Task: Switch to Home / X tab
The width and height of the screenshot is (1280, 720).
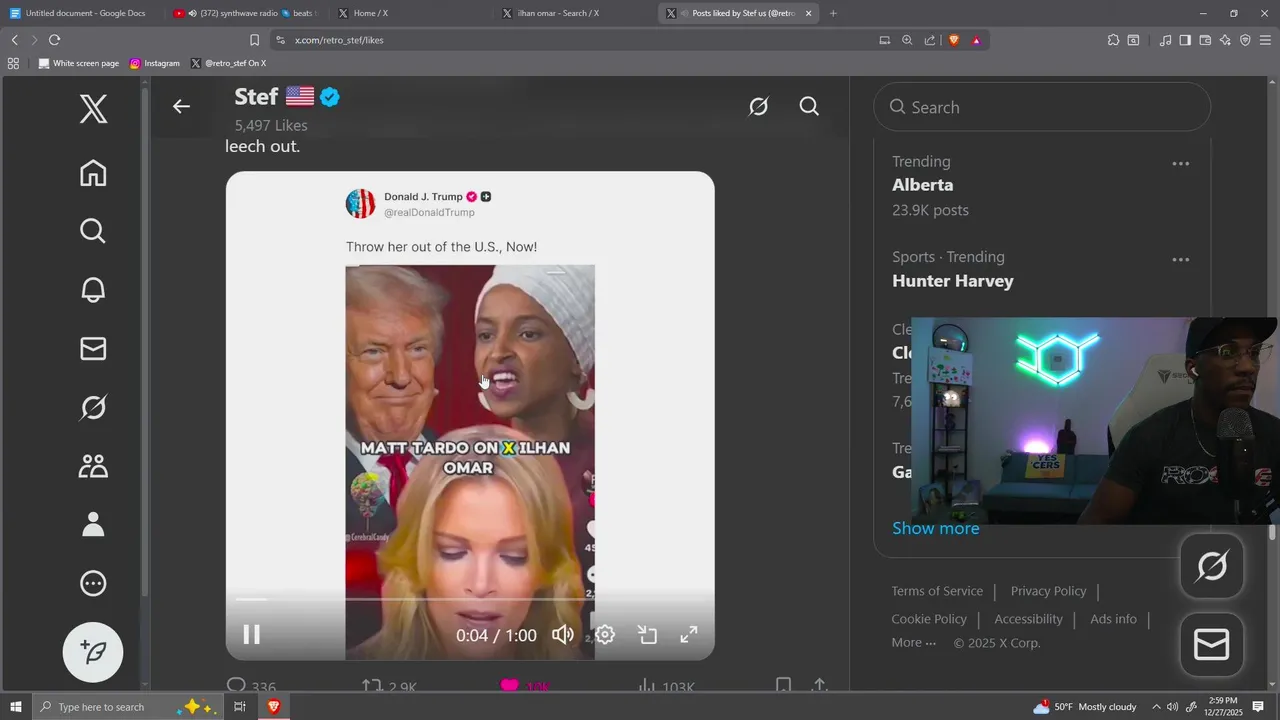Action: click(x=408, y=13)
